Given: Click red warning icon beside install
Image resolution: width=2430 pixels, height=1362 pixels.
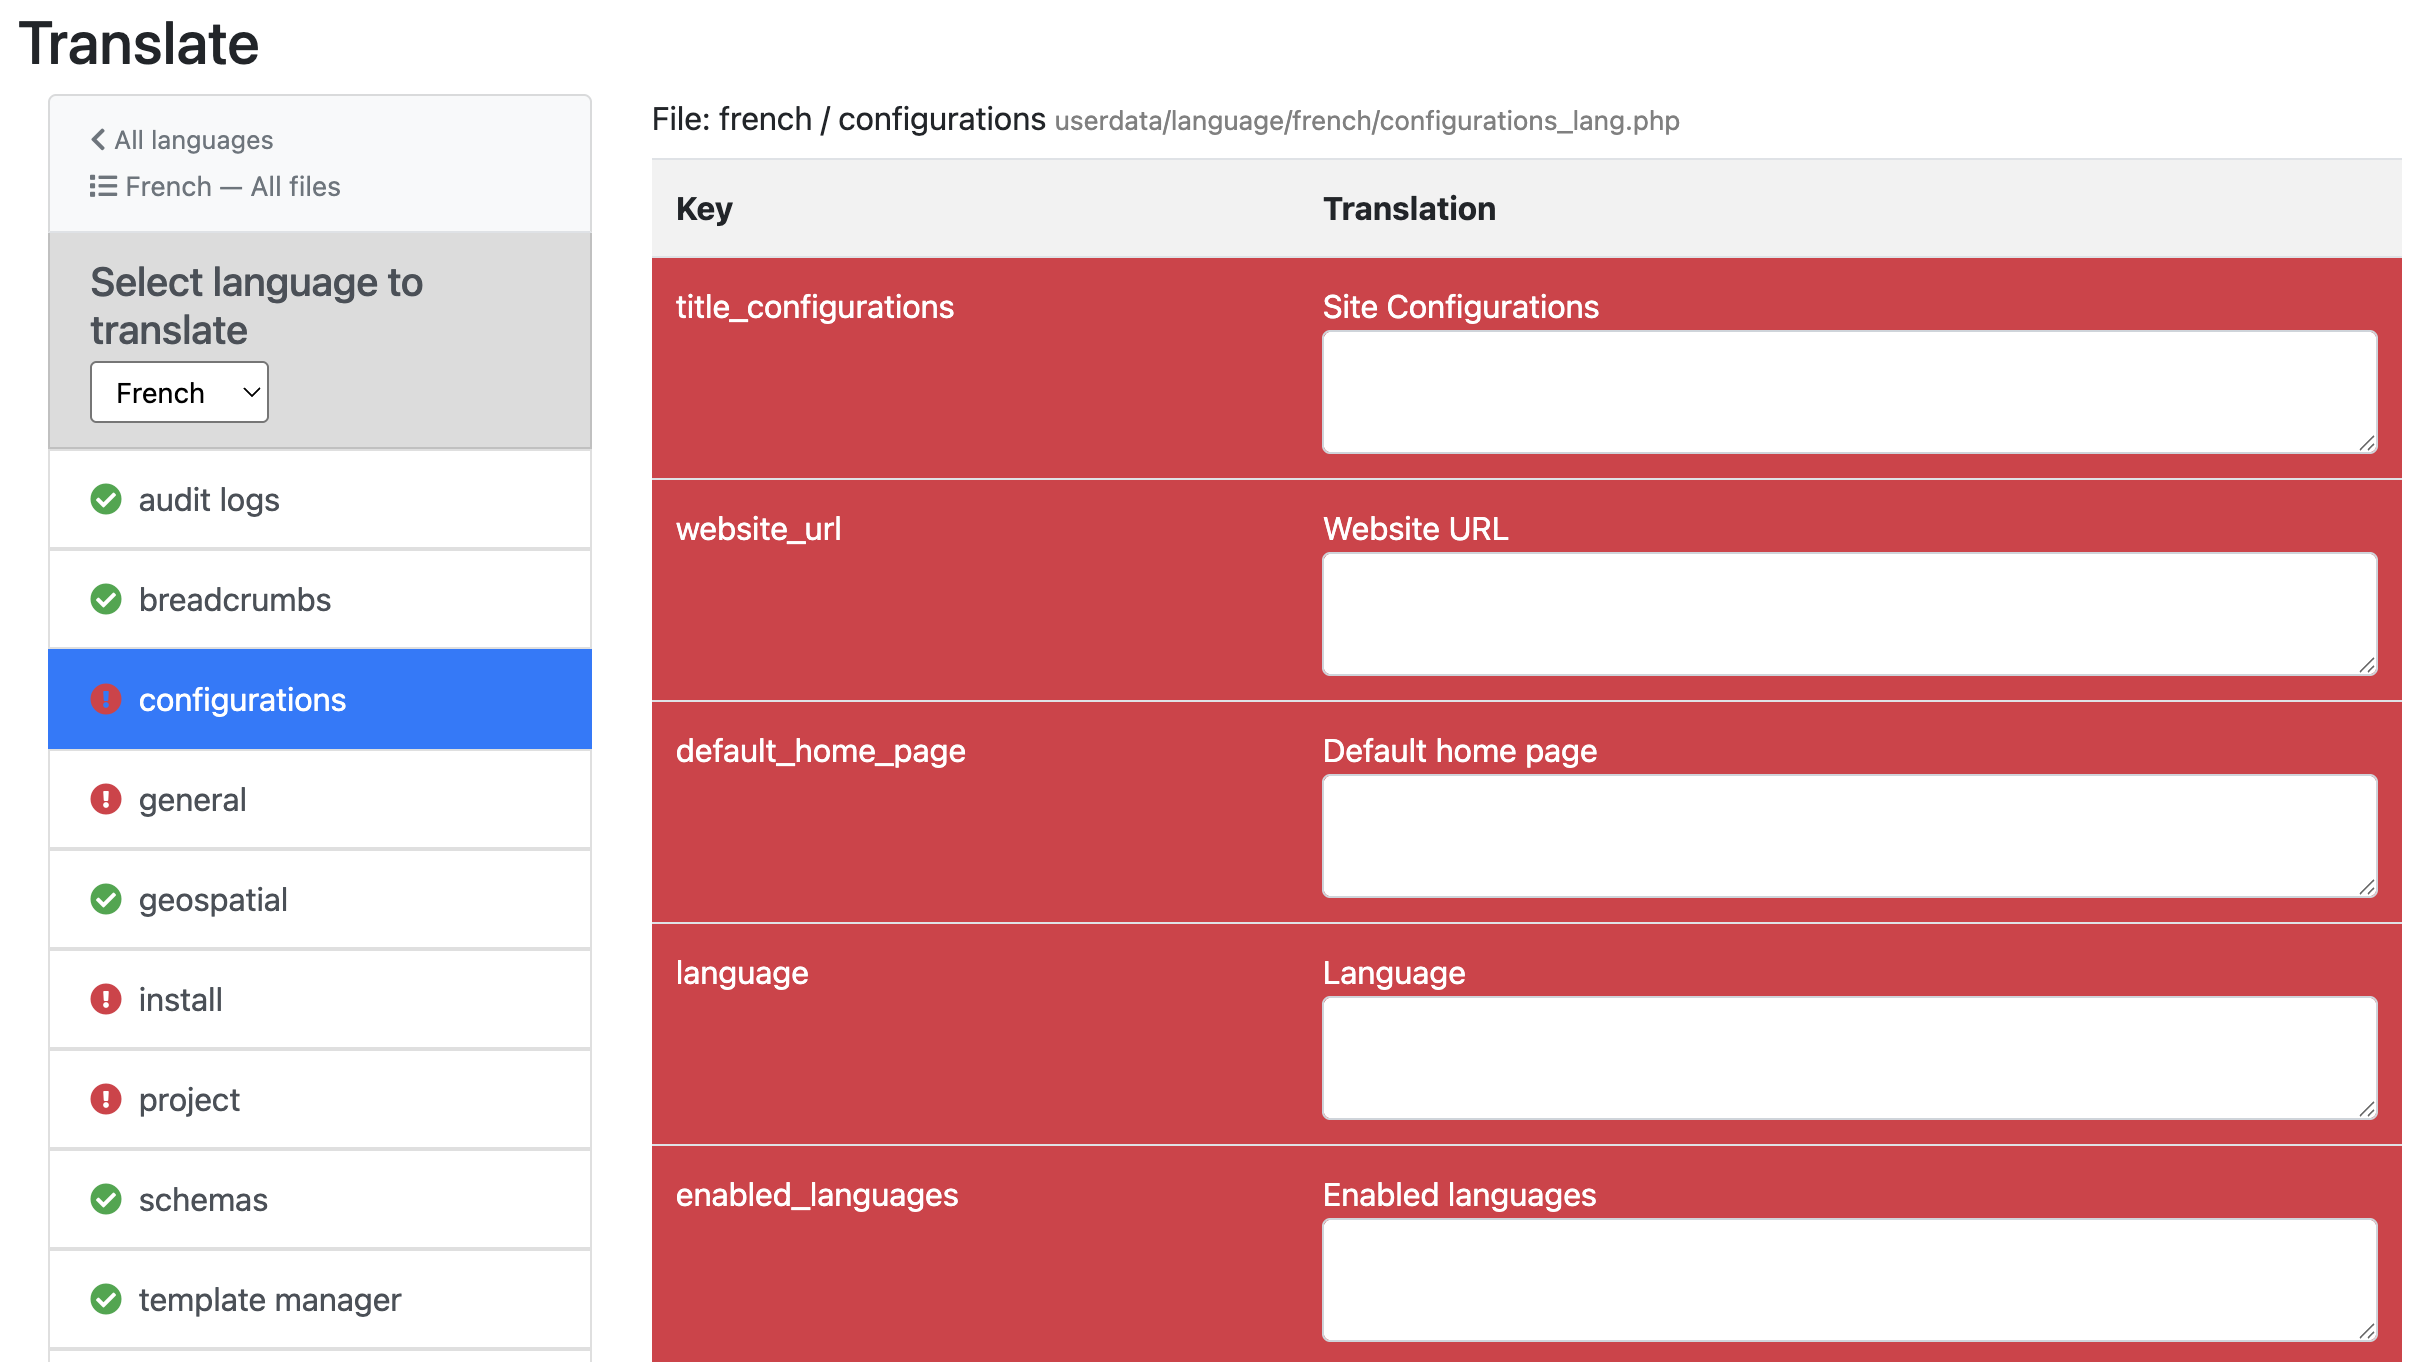Looking at the screenshot, I should [106, 999].
